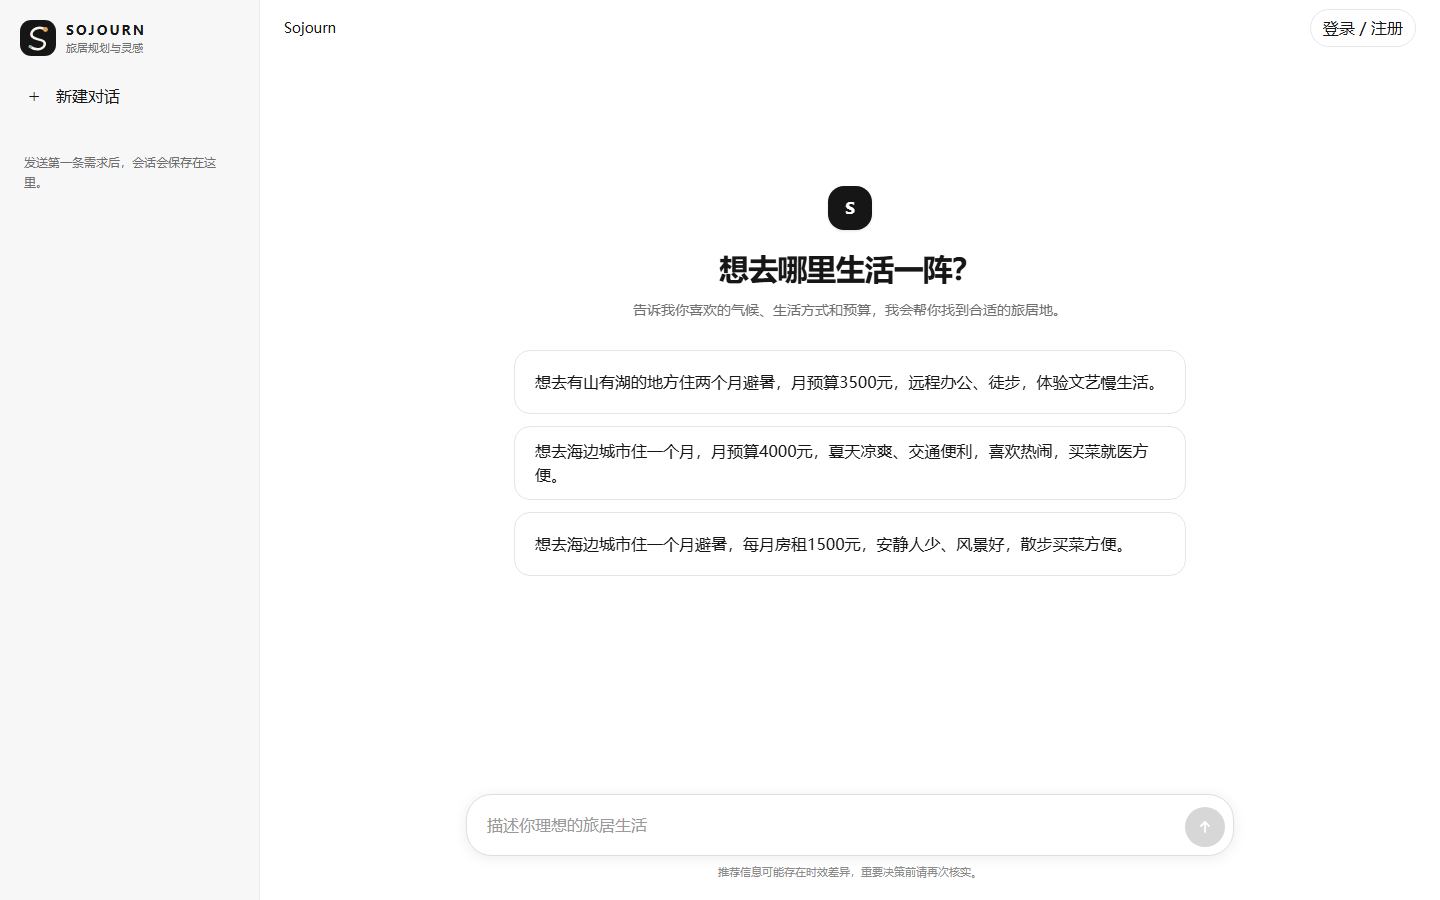
Task: Start a new chat via 新建对话
Action: click(x=130, y=97)
